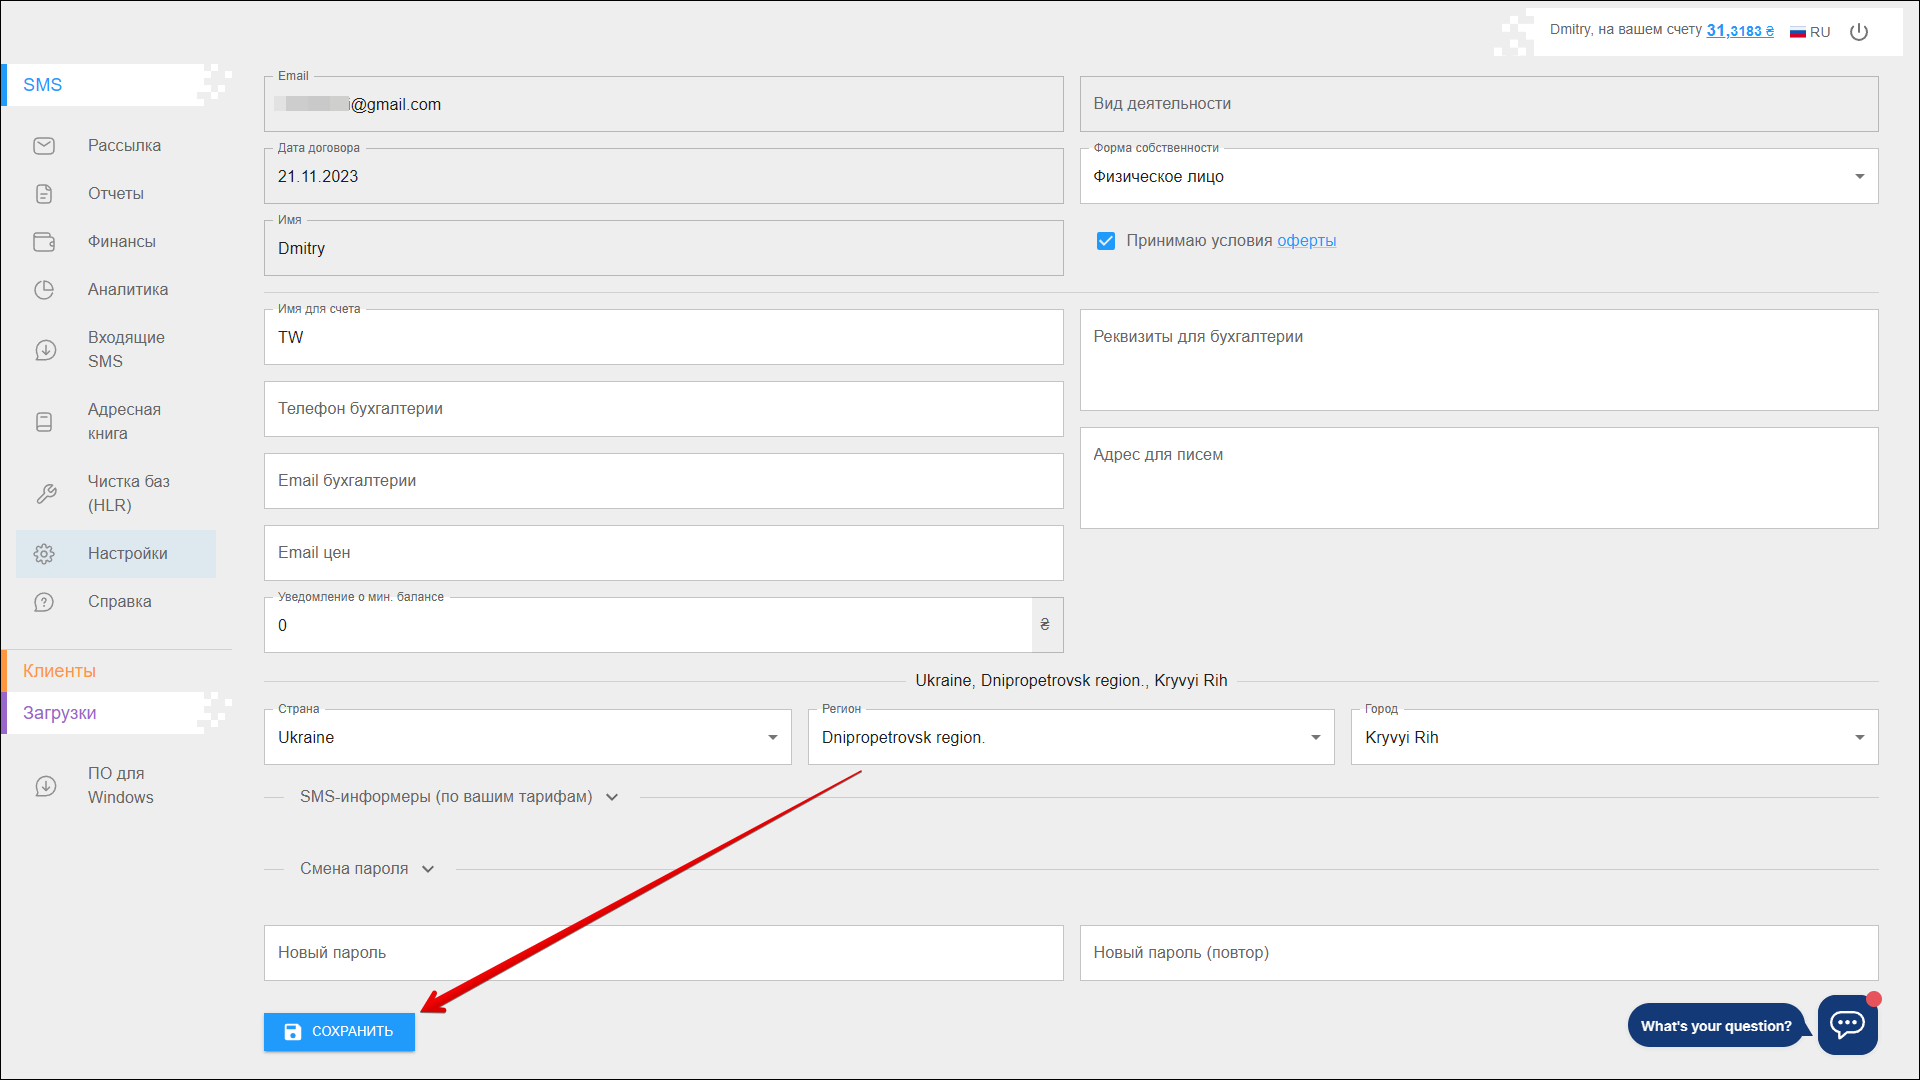
Task: Open Отчеты document icon in sidebar
Action: pyautogui.click(x=44, y=194)
